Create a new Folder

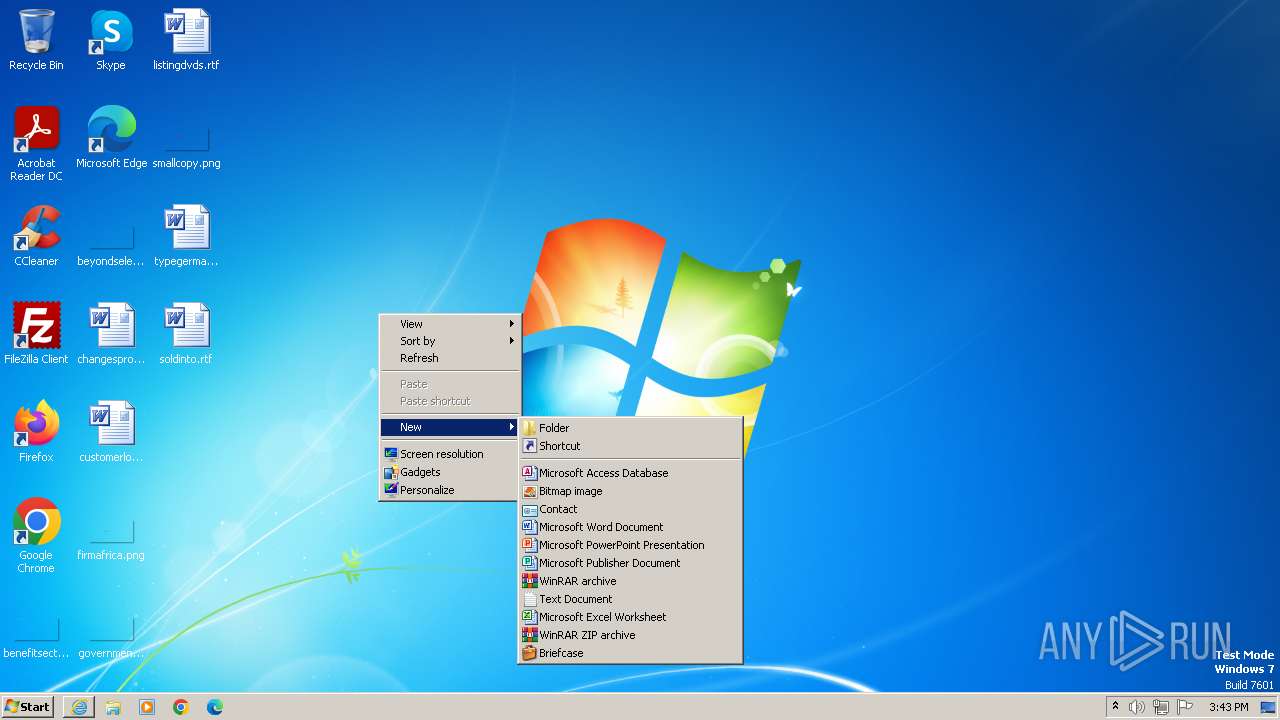(630, 428)
